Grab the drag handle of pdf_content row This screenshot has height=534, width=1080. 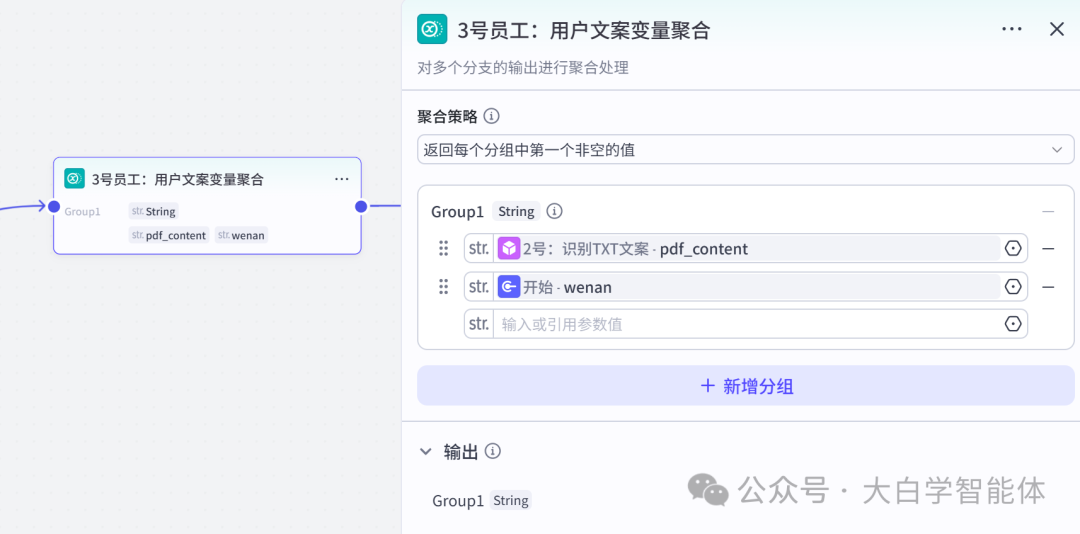point(444,248)
